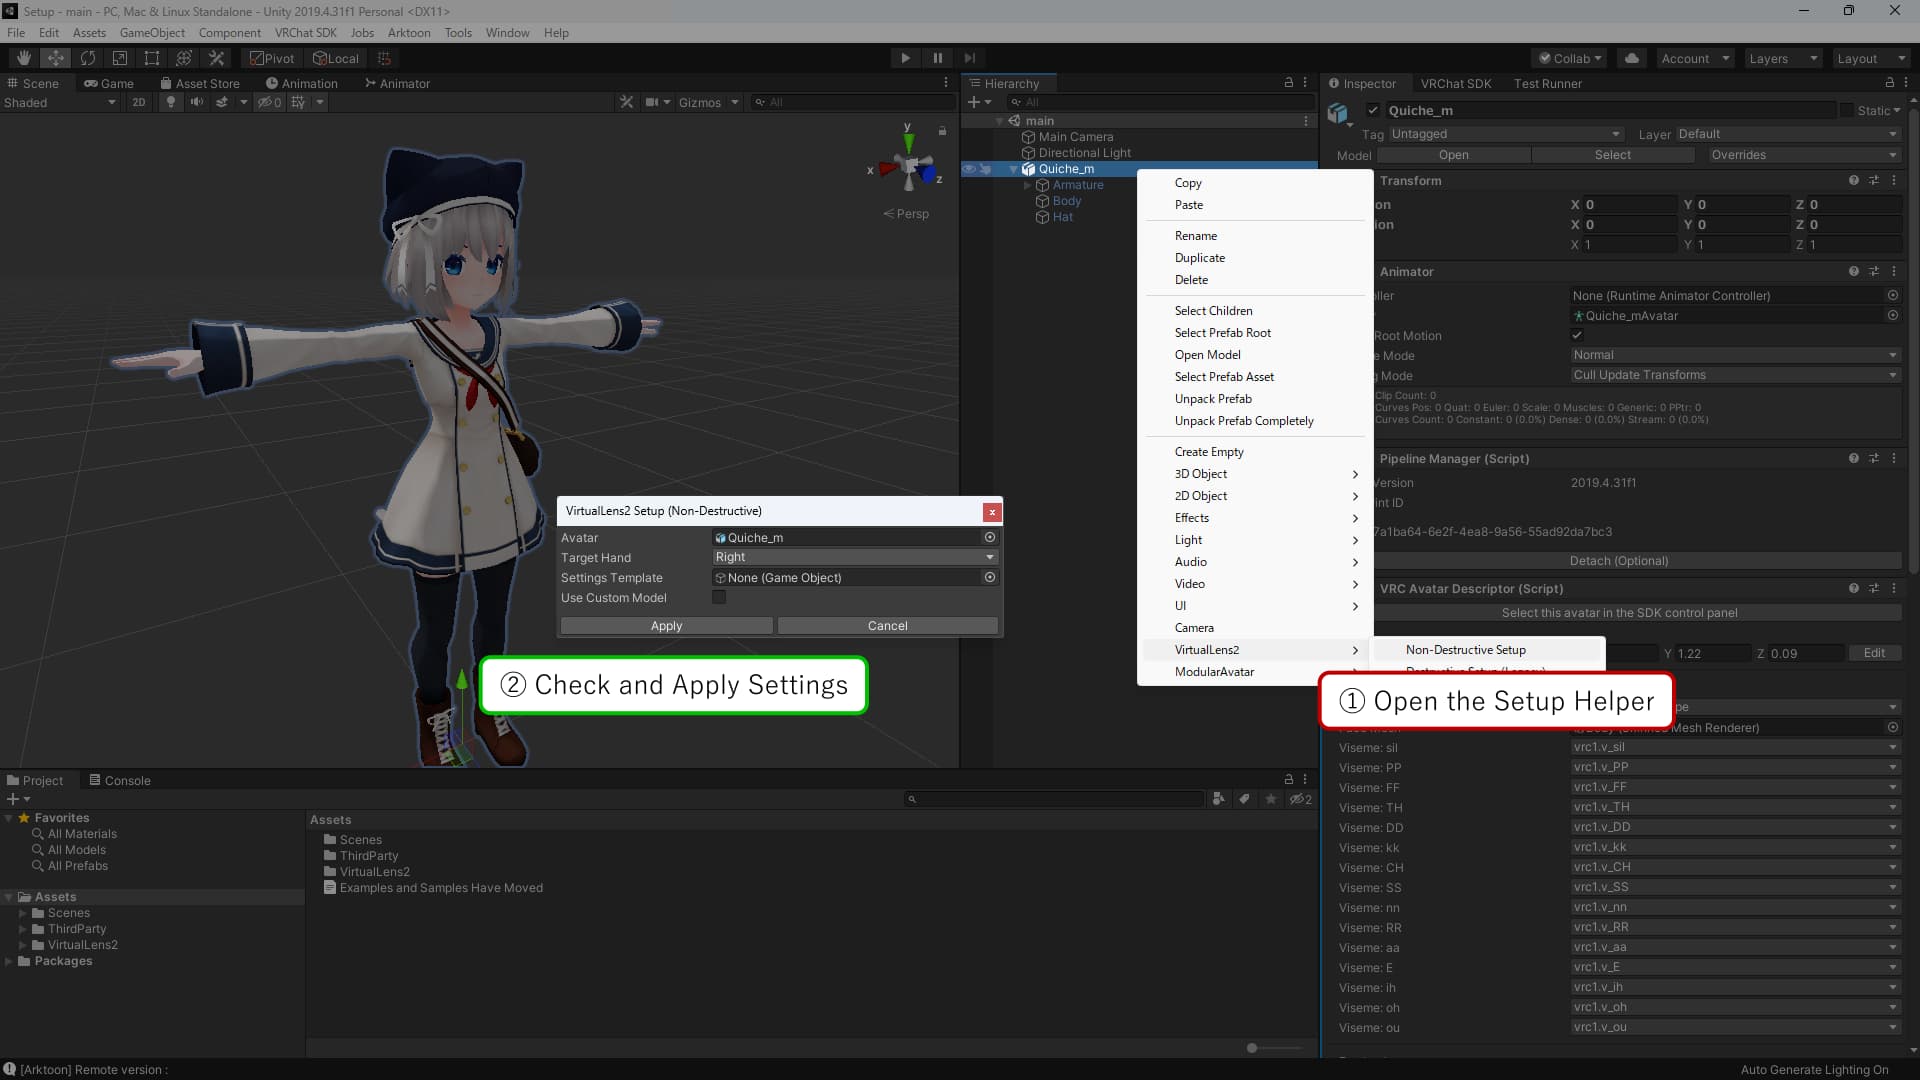Click the Play button
This screenshot has width=1920, height=1080.
905,58
